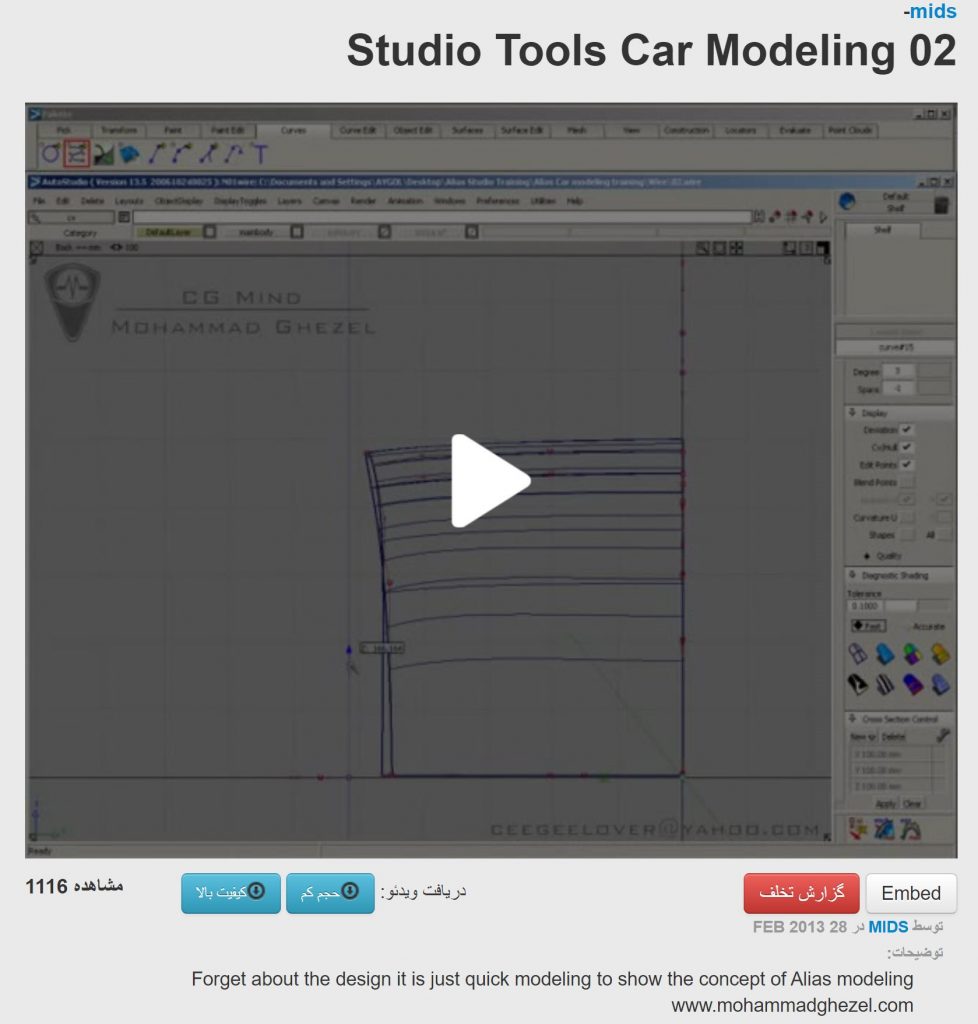Download the high-quality video via کیفیت بالا

(230, 893)
